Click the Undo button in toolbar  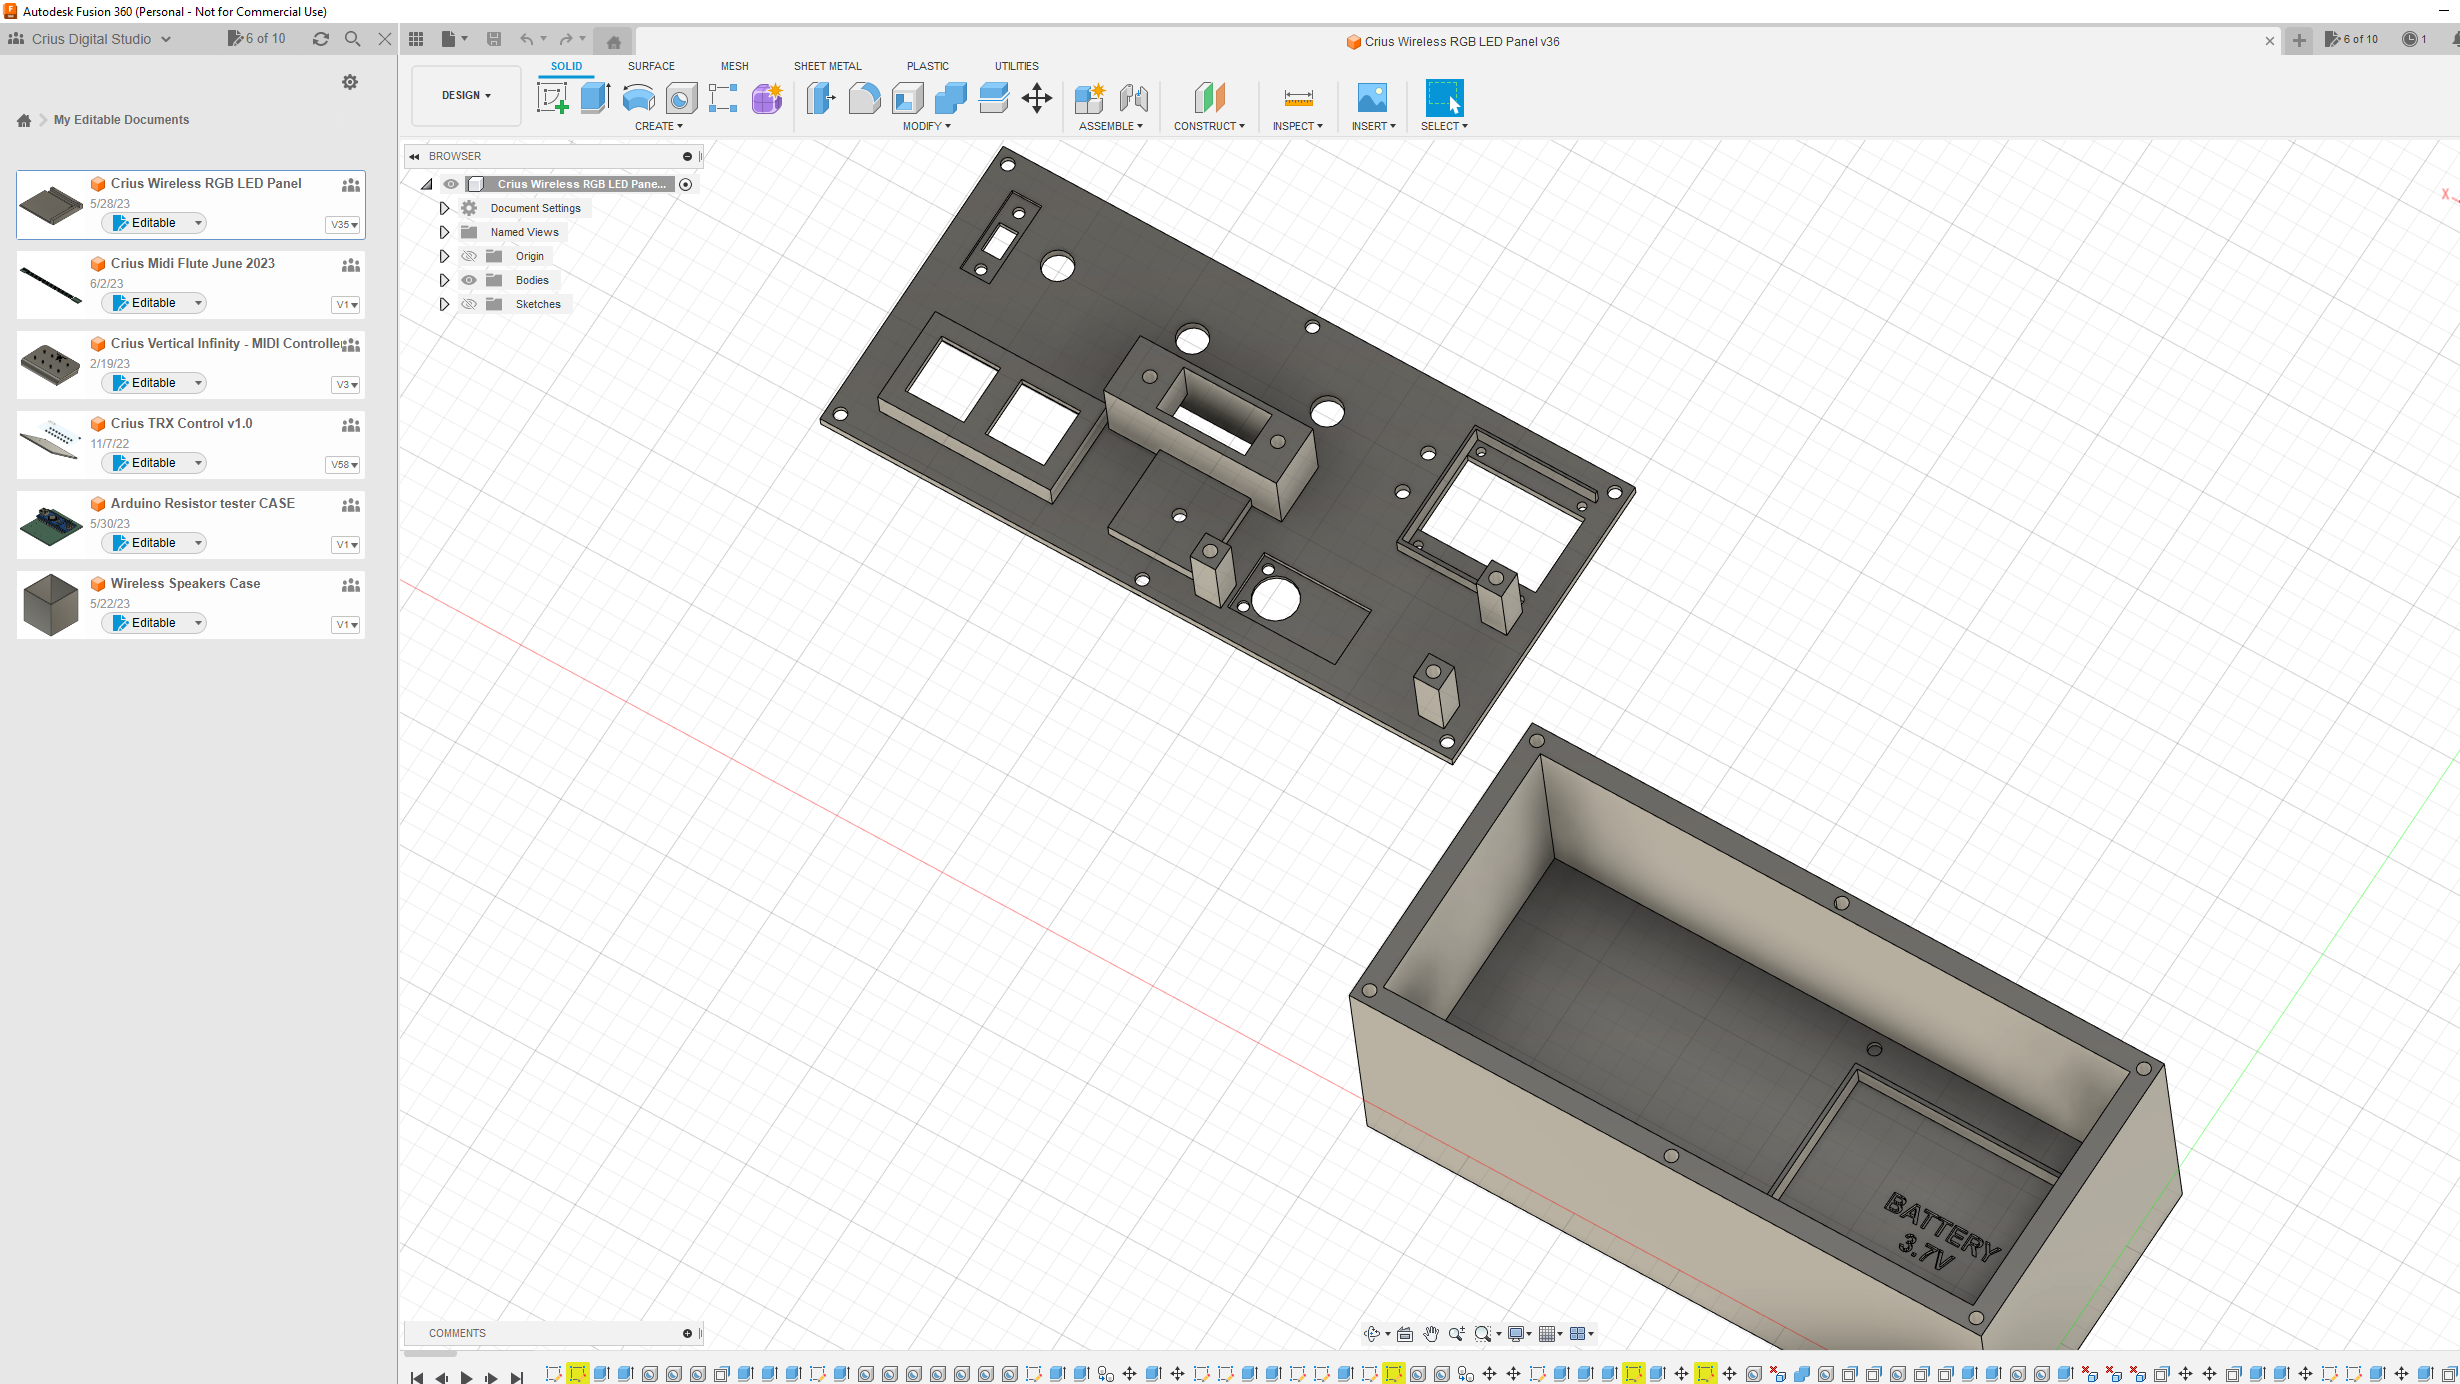(x=527, y=39)
